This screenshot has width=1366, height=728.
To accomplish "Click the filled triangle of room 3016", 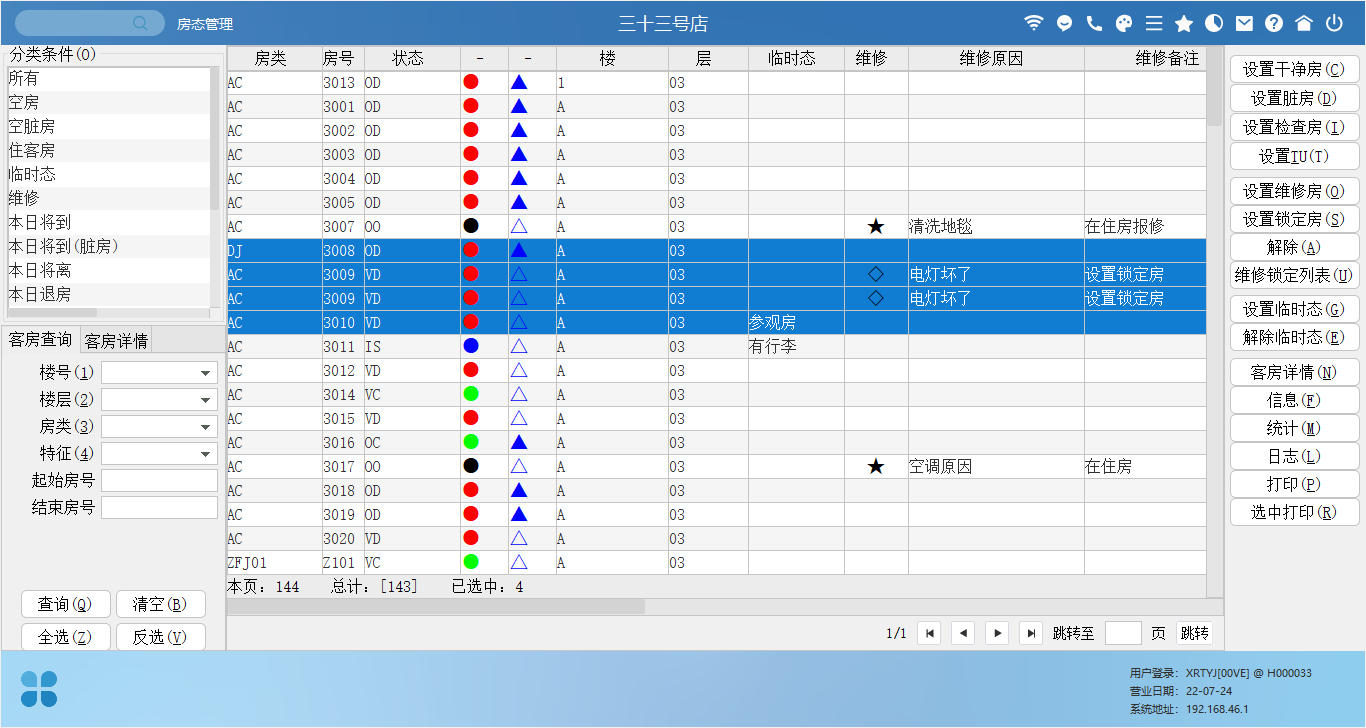I will click(519, 442).
